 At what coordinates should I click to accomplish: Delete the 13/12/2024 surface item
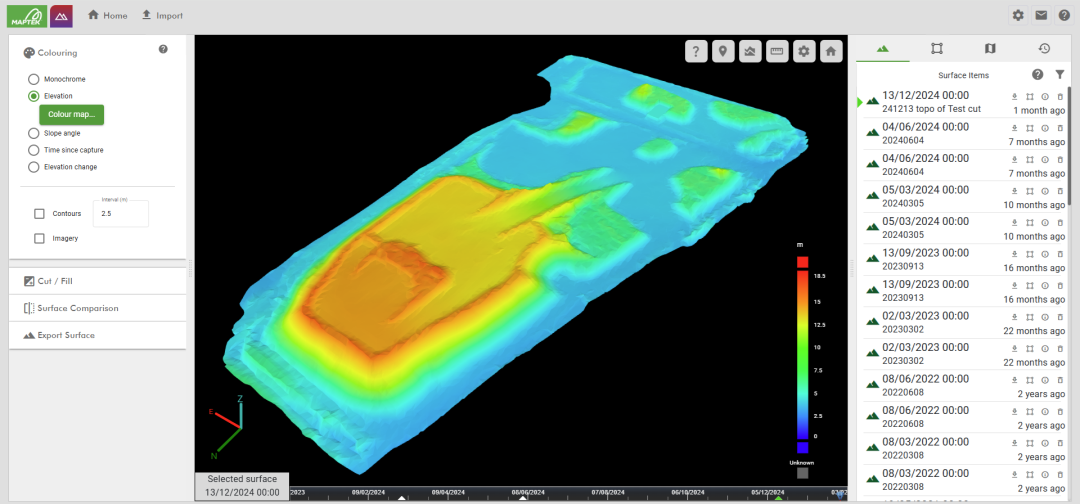[x=1060, y=97]
